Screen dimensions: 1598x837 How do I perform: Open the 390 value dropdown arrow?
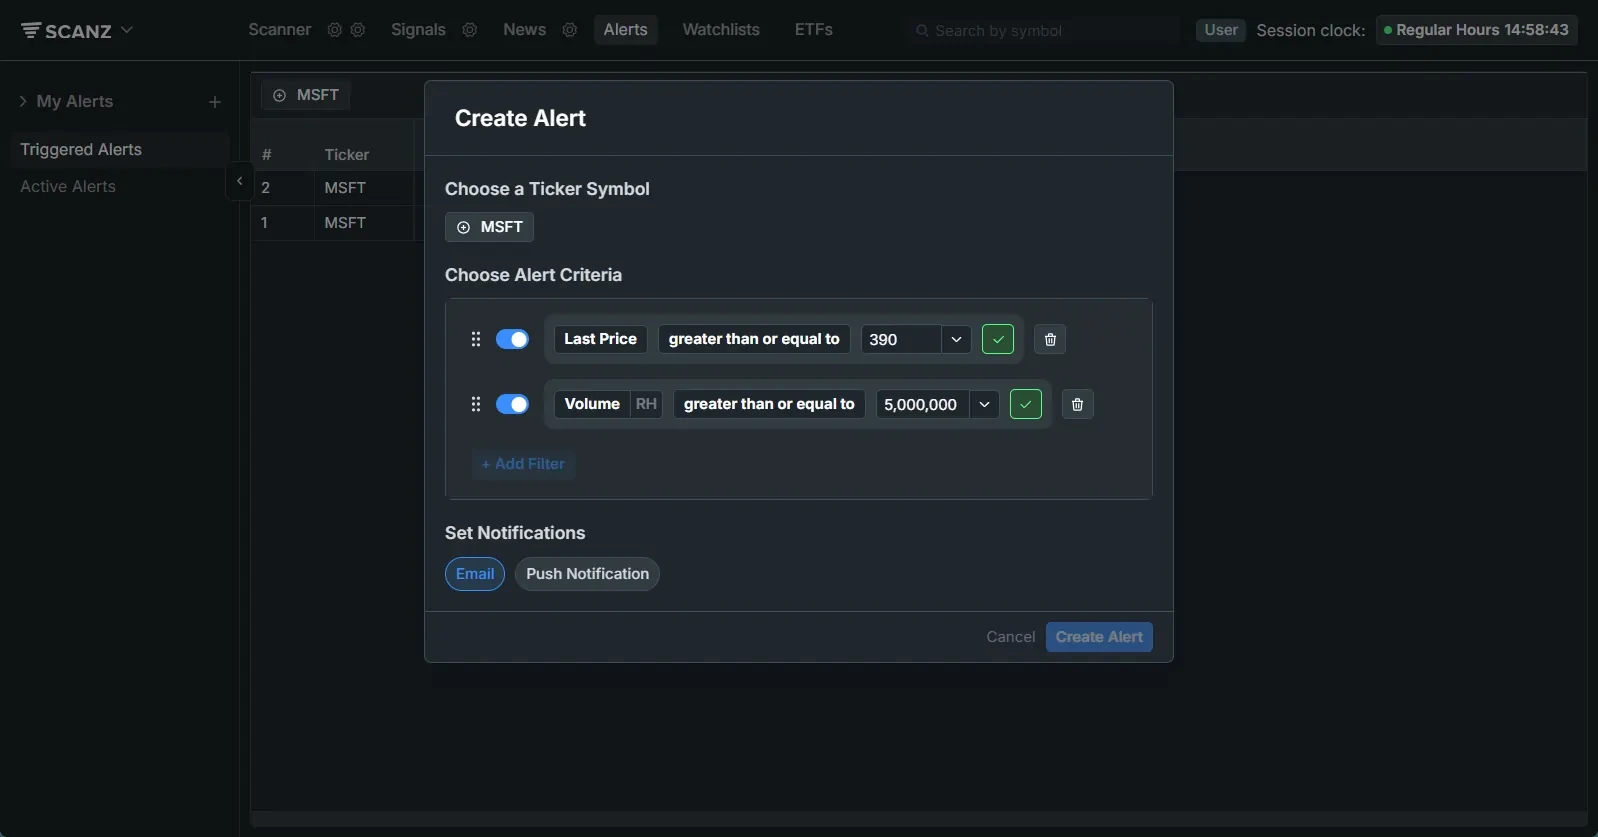956,339
